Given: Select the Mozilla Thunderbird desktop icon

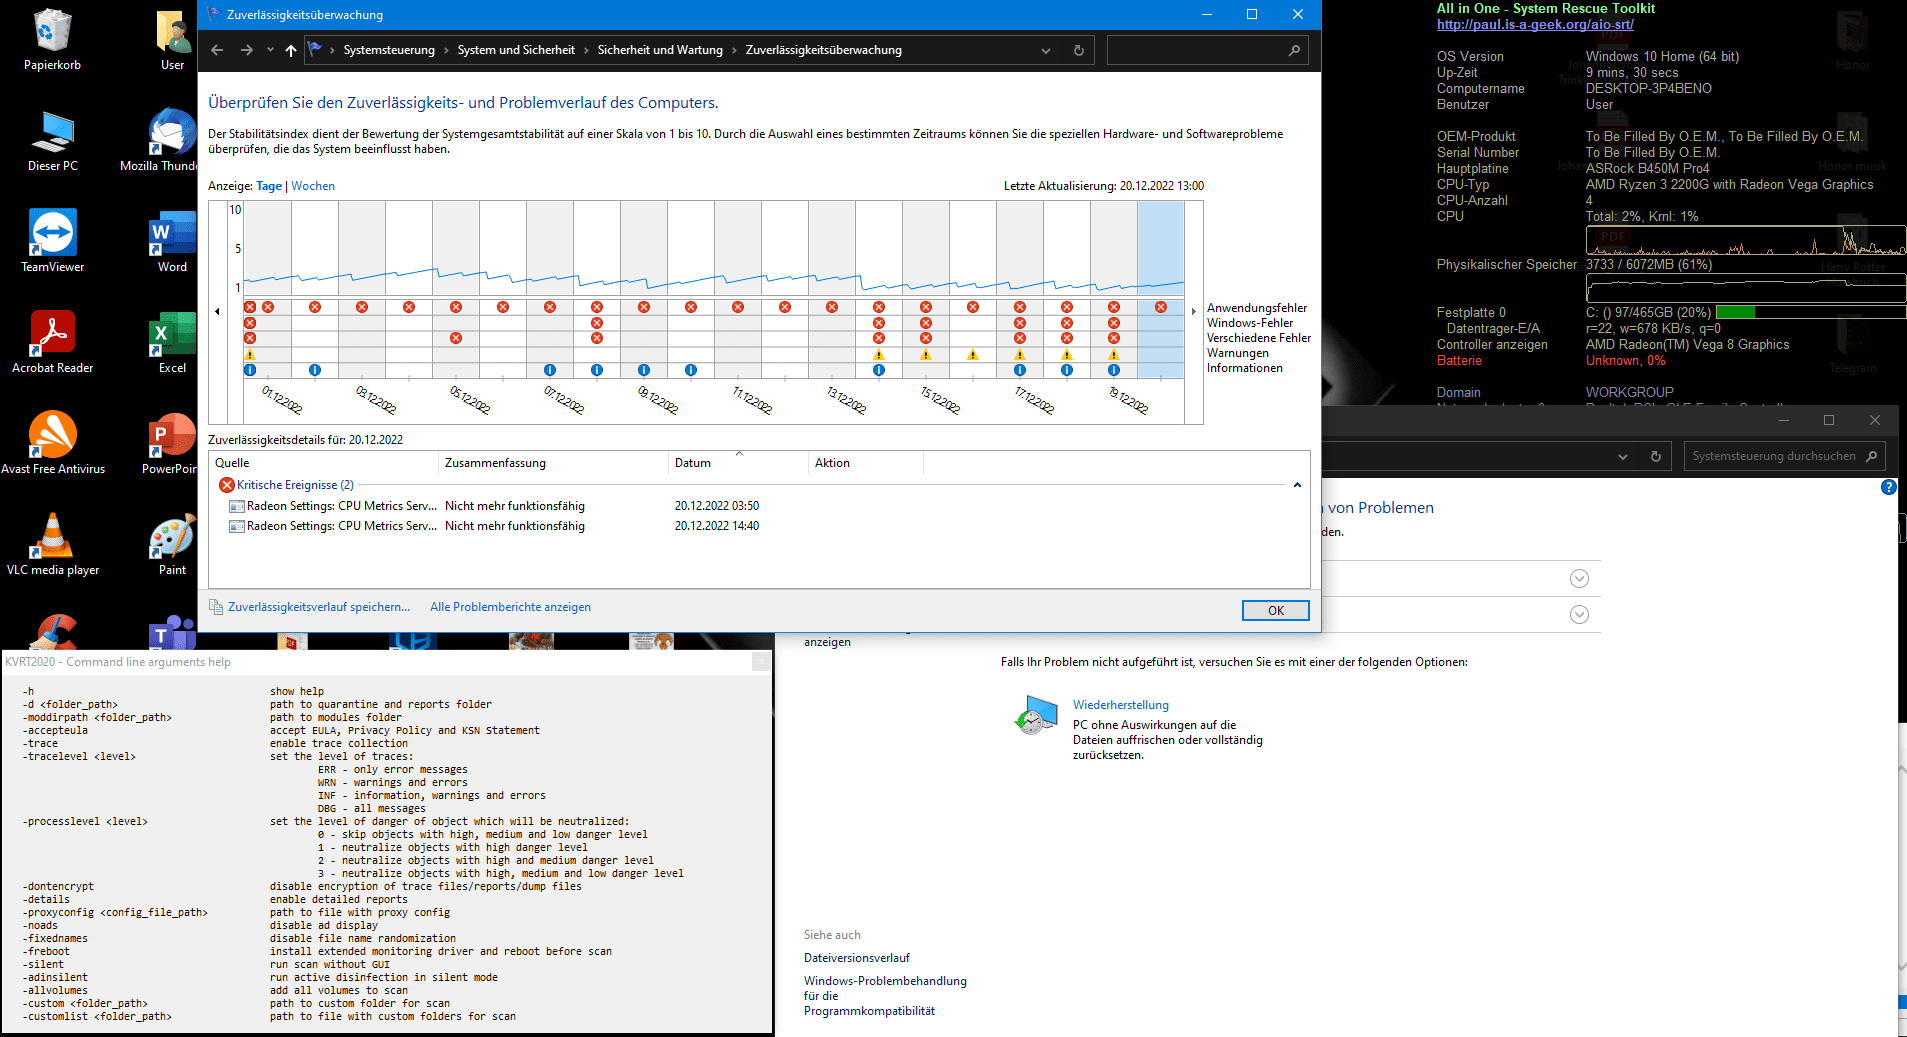Looking at the screenshot, I should coord(160,141).
